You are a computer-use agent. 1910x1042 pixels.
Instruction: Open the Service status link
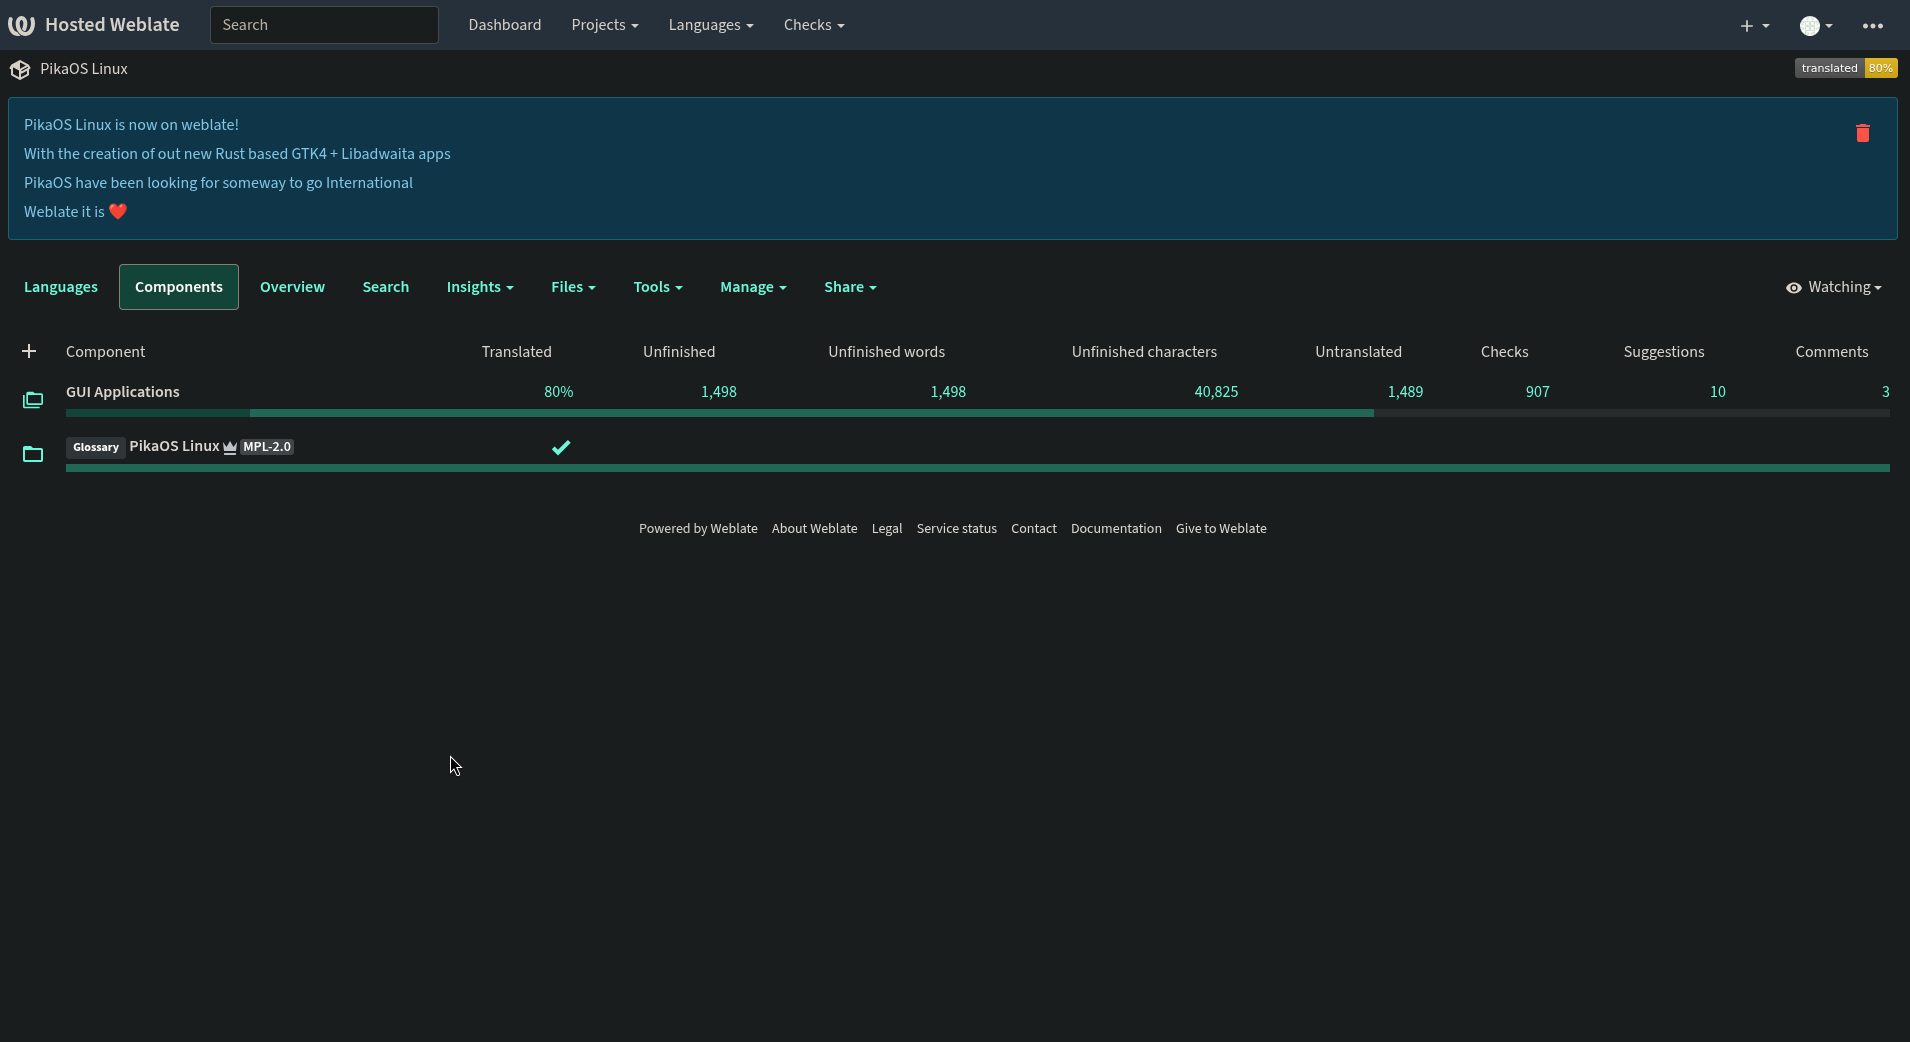[x=957, y=529]
